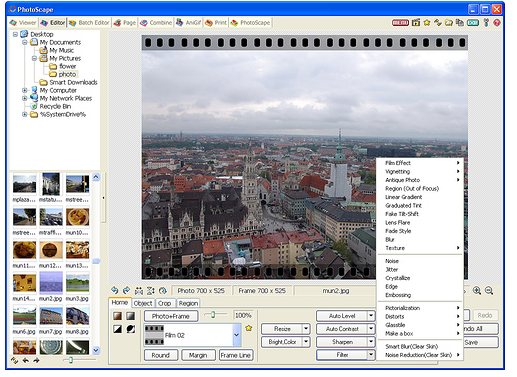Click the rotate clockwise icon
This screenshot has width=517, height=377.
pos(126,290)
